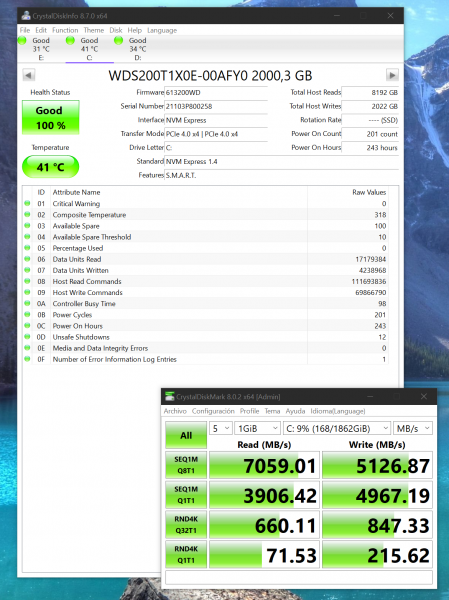Viewport: 449px width, 600px height.
Task: Open the Language menu in CrystalDiskInfo
Action: point(162,30)
